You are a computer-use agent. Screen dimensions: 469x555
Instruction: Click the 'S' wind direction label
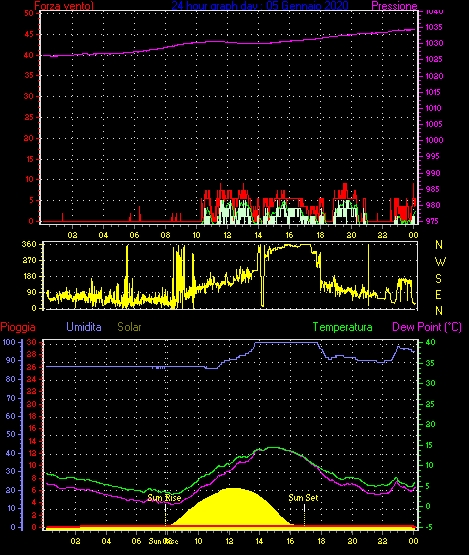[439, 279]
